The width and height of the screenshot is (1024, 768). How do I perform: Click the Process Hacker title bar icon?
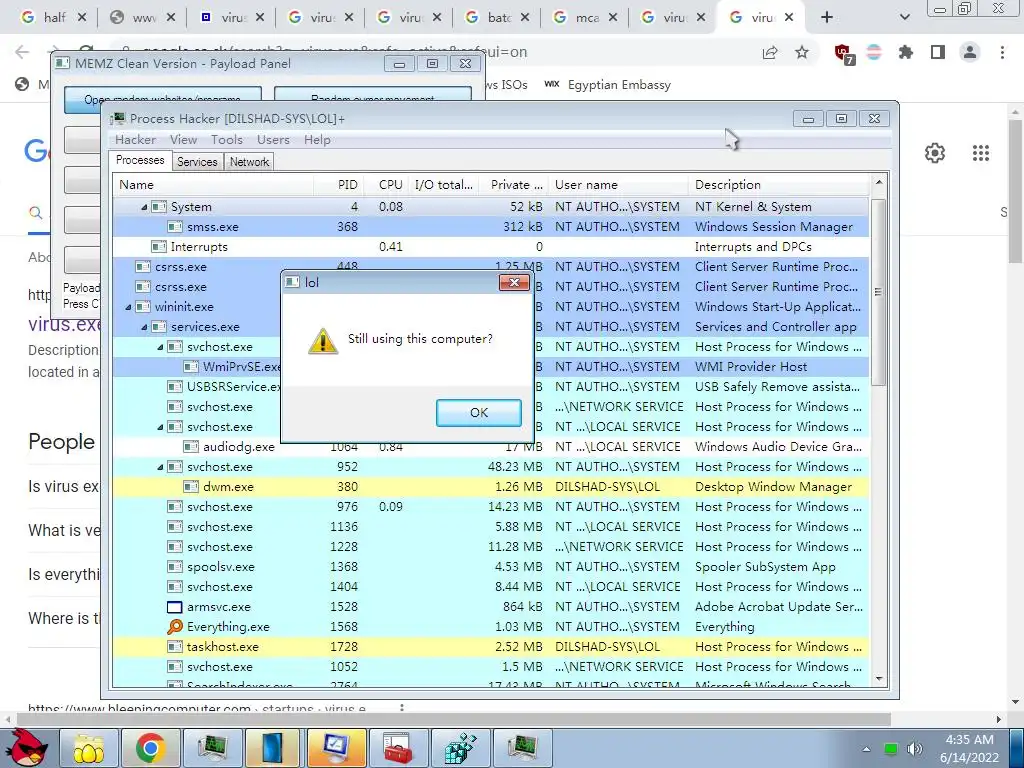118,119
